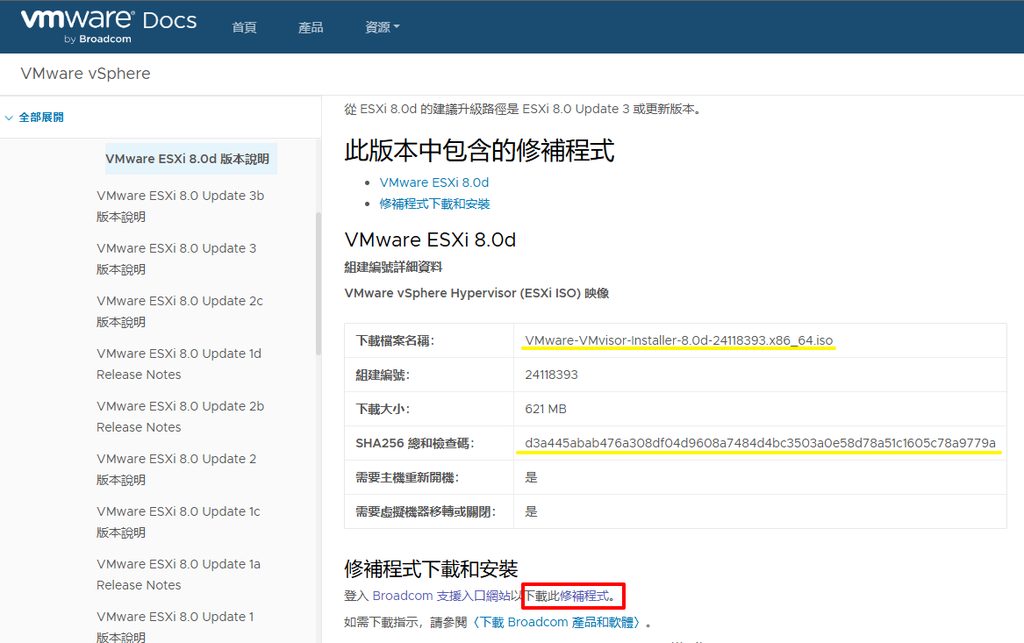Open the 首頁 menu item
This screenshot has width=1024, height=643.
click(244, 27)
